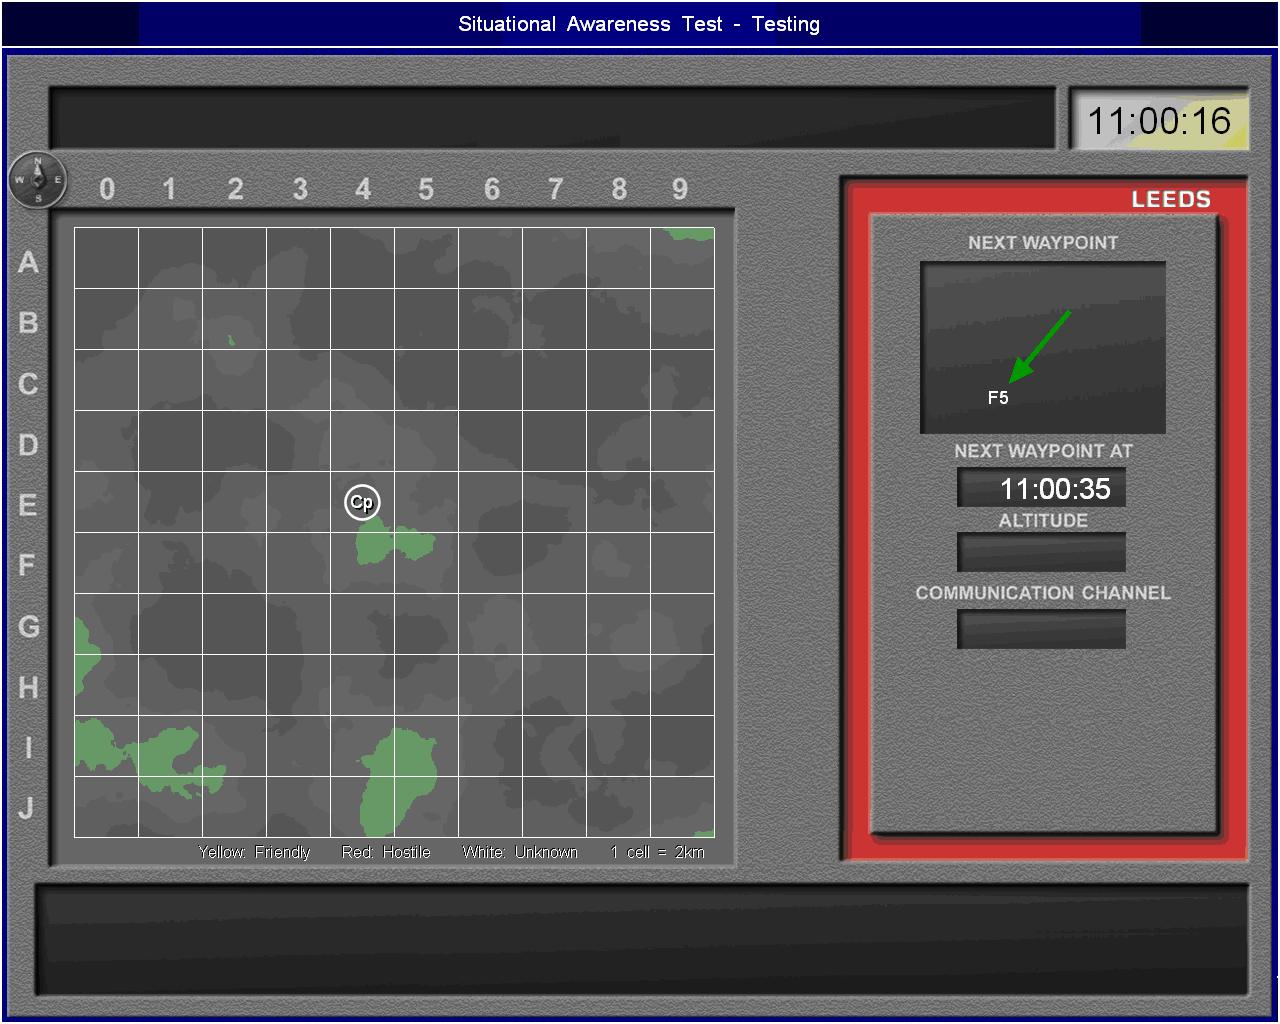Click the small green patch in row B

pyautogui.click(x=231, y=341)
